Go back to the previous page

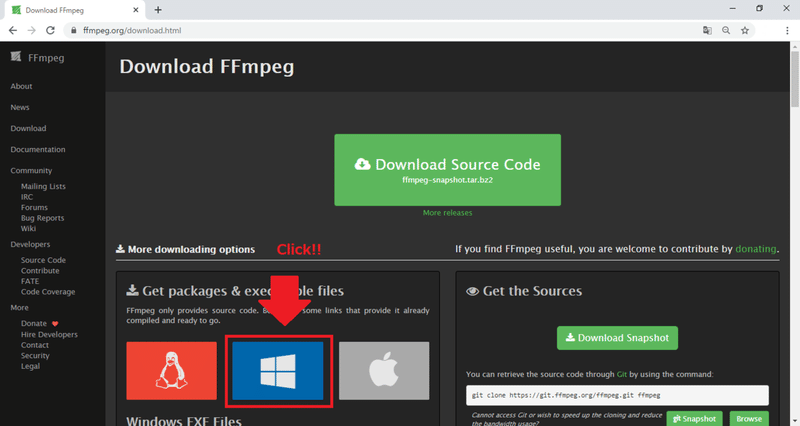click(13, 31)
